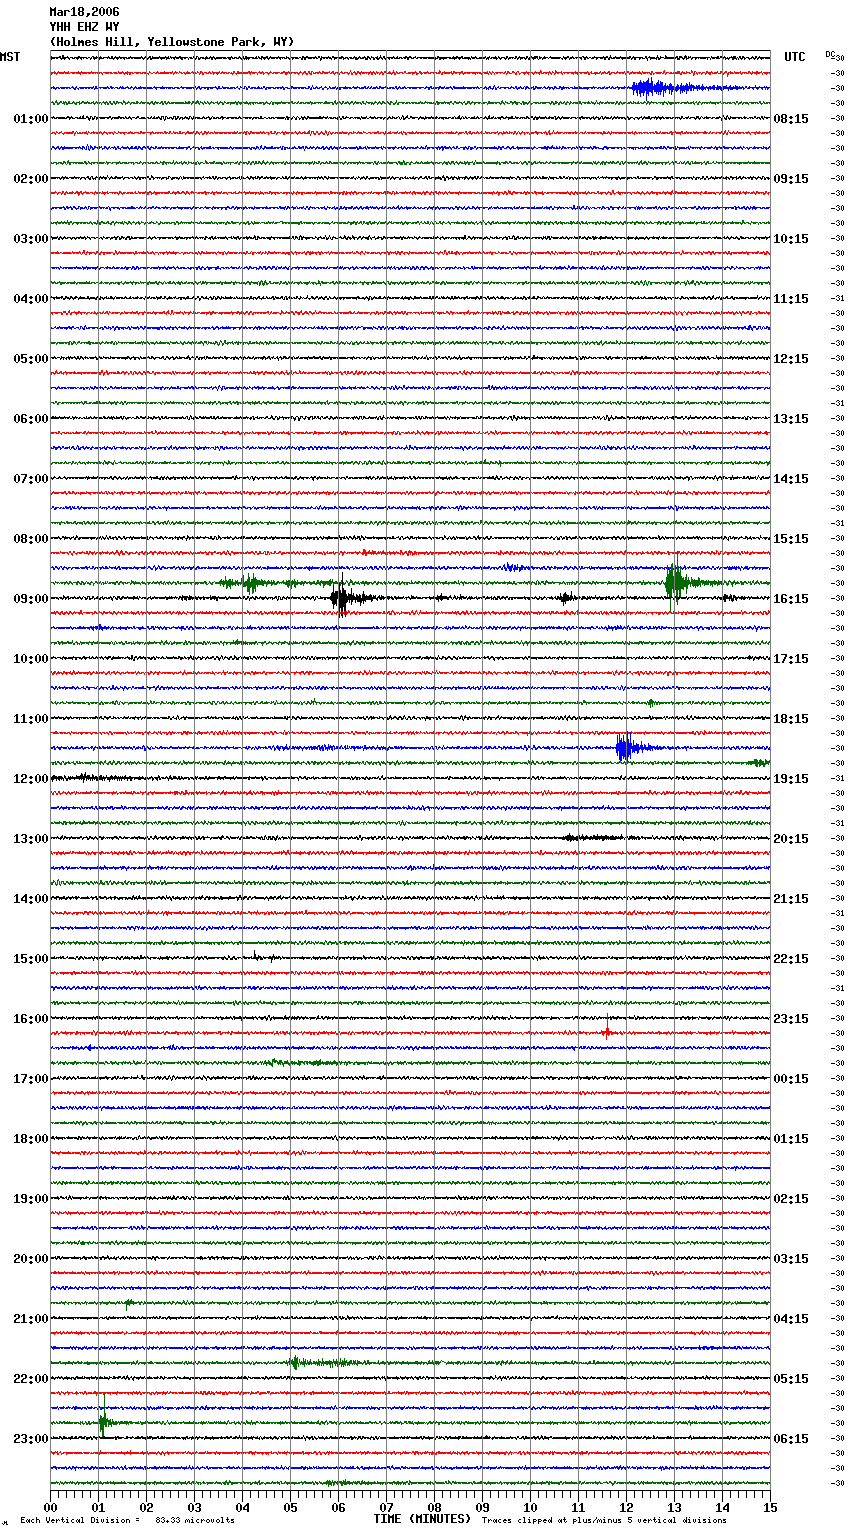Click the 21:15 UTC time label
850x1534 pixels.
791,899
